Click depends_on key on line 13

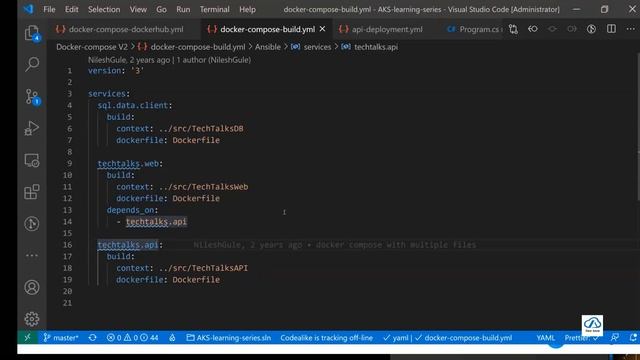(131, 210)
